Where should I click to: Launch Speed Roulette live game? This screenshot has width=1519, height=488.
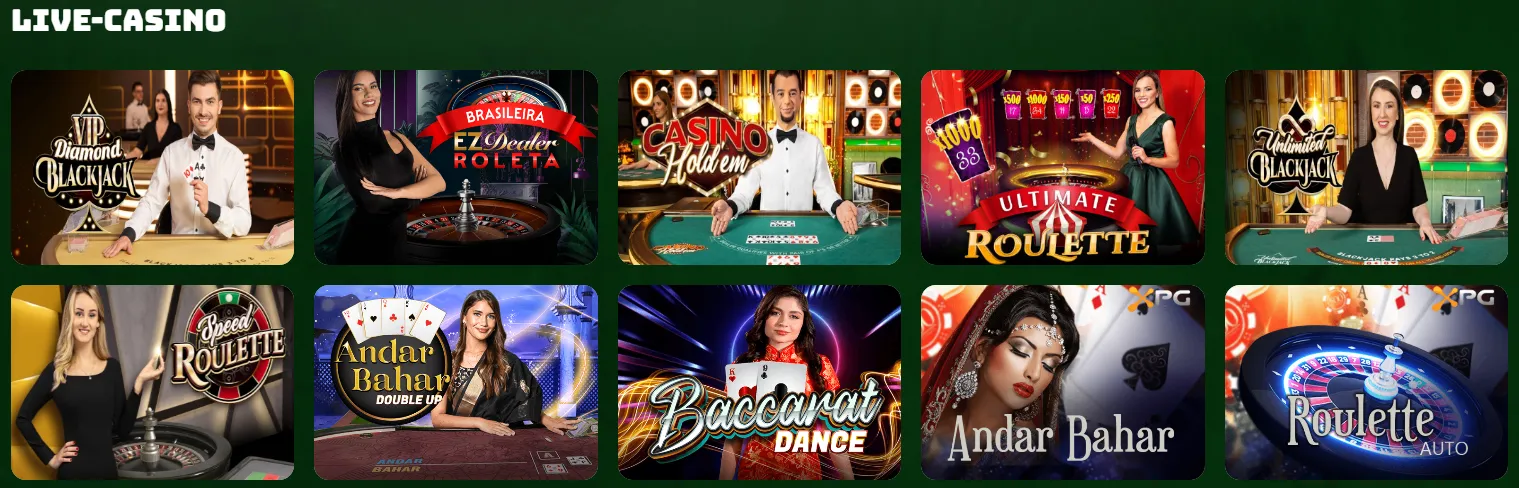click(x=152, y=382)
